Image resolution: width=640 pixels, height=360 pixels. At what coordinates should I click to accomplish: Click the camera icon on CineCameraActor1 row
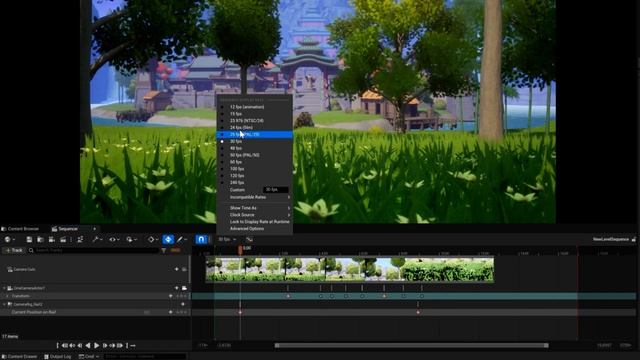(x=184, y=288)
